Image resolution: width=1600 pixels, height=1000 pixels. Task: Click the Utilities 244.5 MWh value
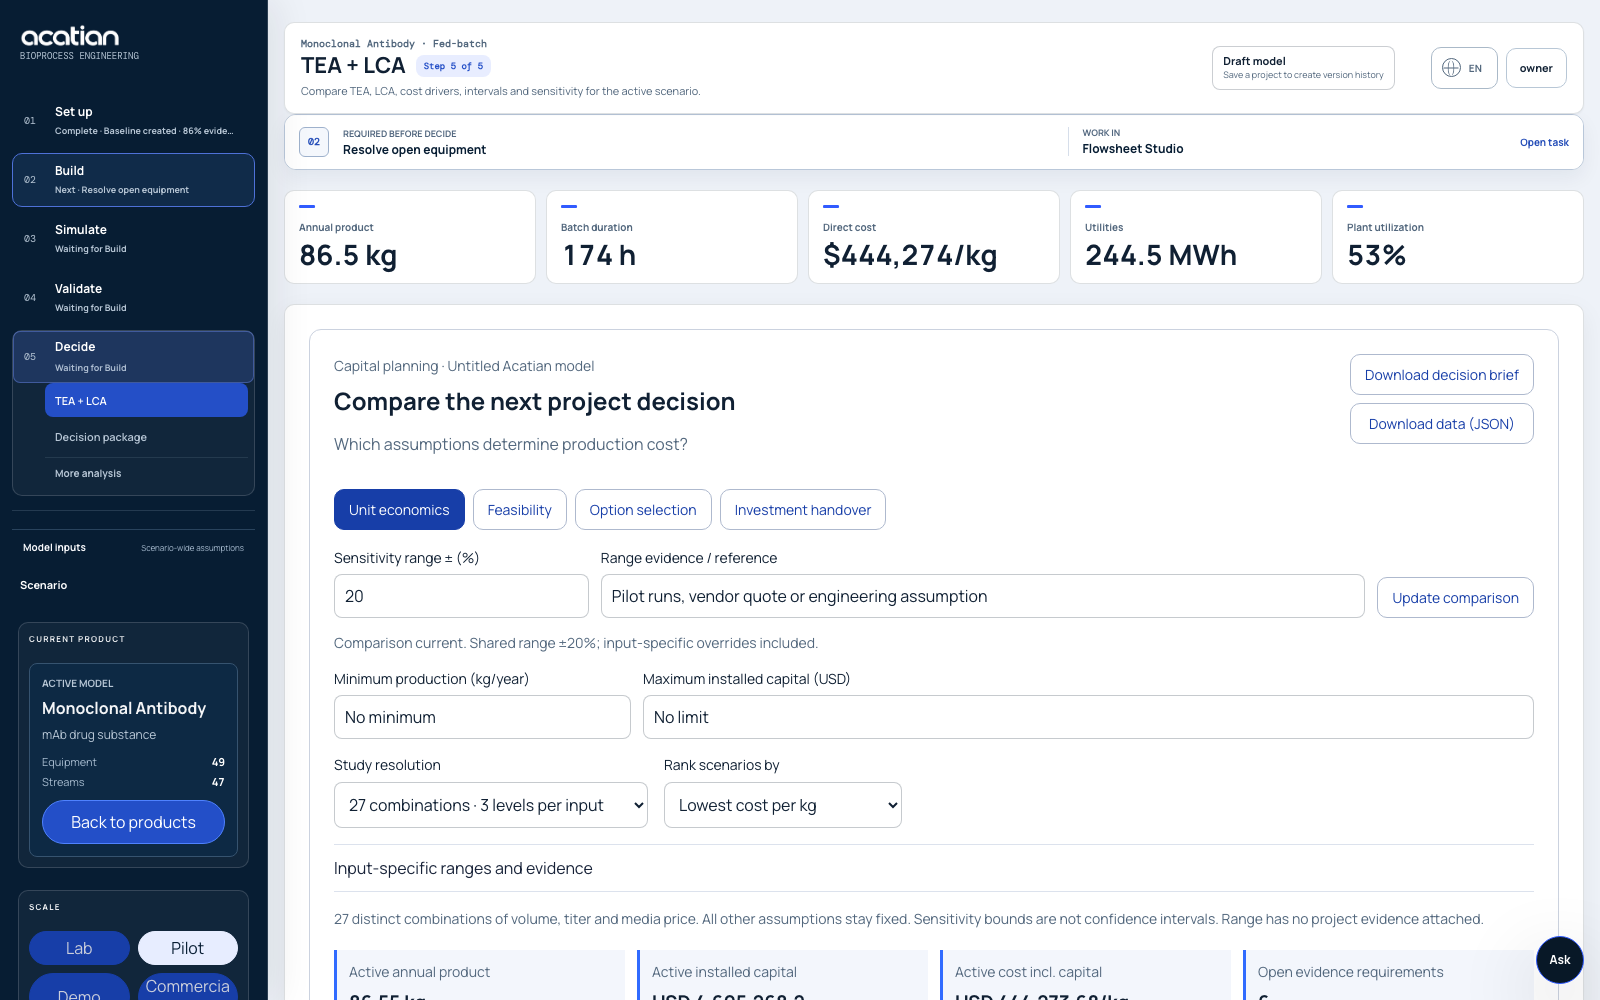coord(1161,256)
